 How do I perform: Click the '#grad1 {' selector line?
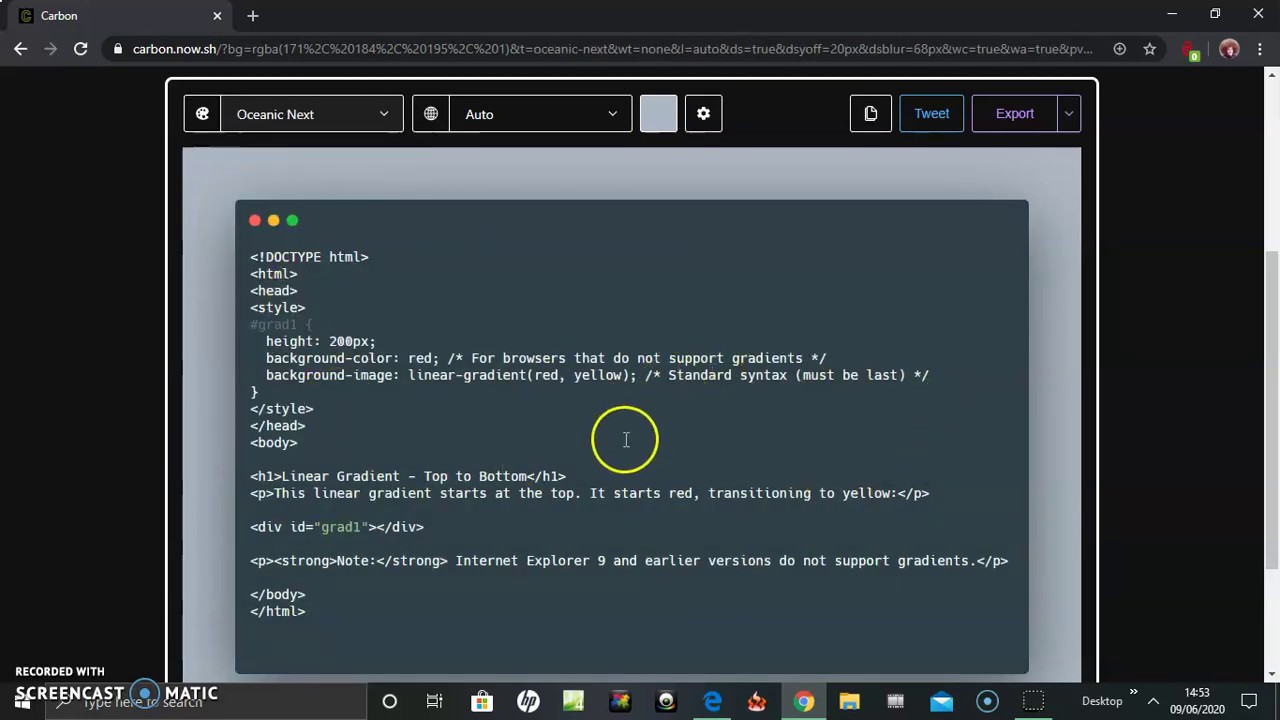tap(281, 324)
